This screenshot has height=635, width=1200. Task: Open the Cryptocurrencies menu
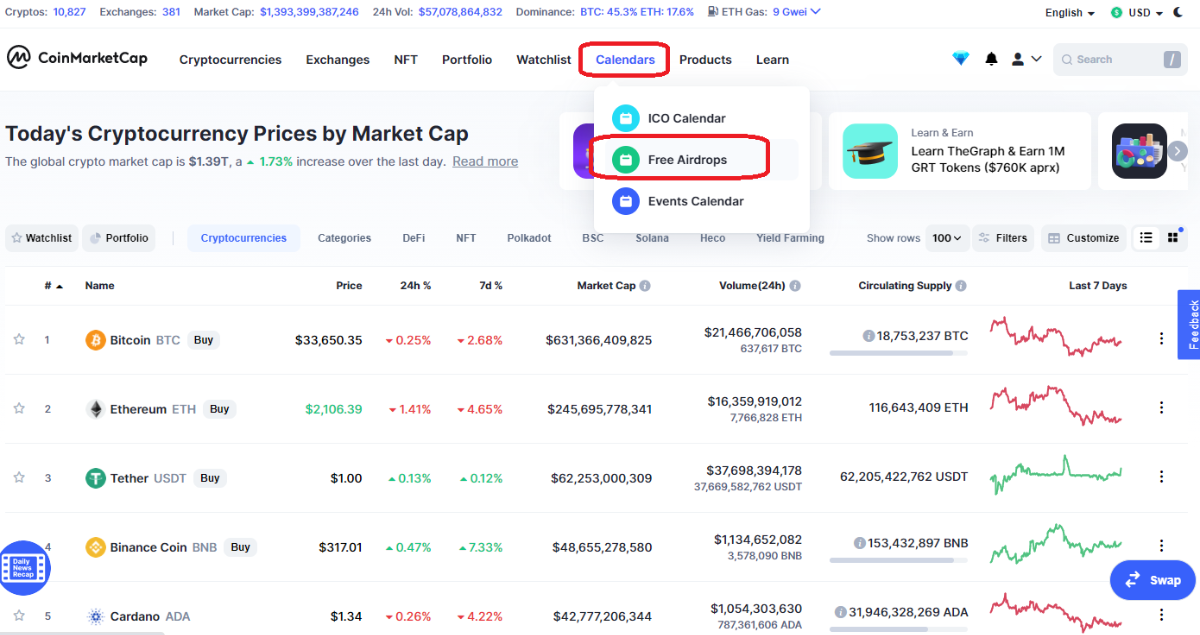tap(230, 60)
